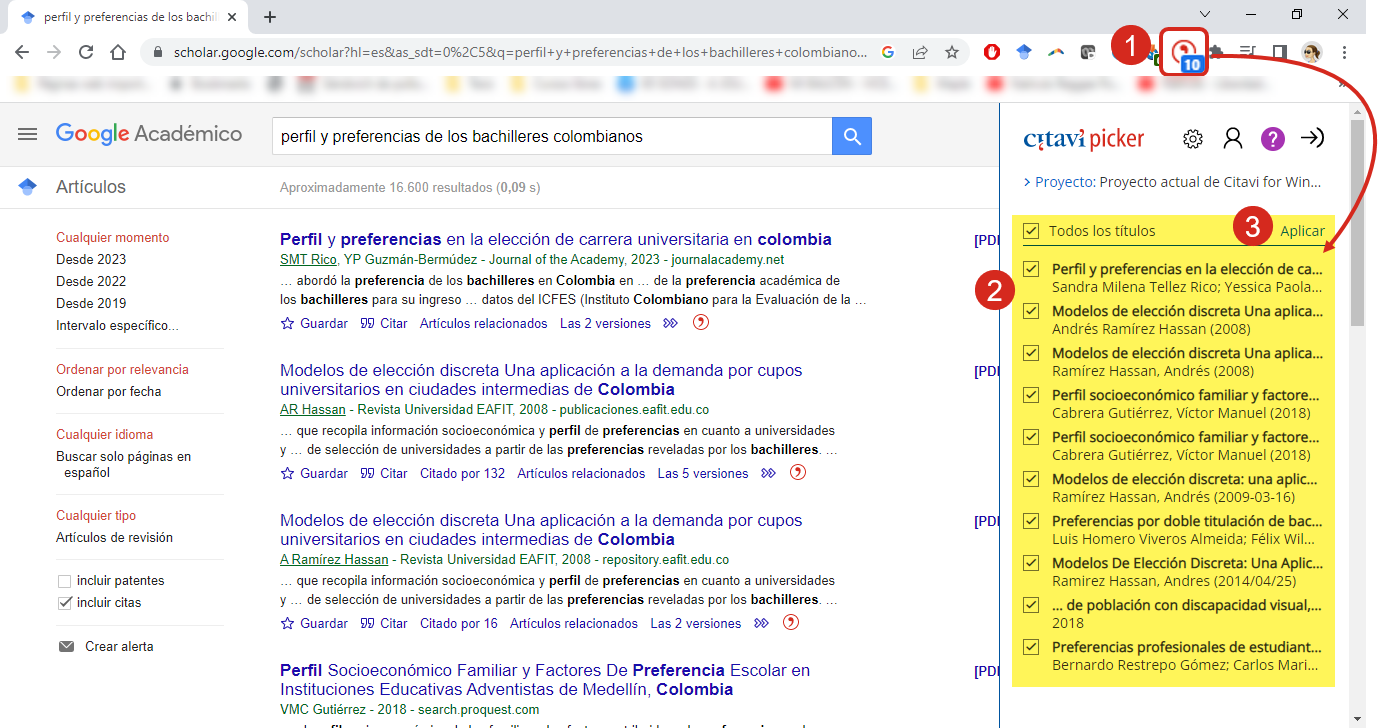Click Aplicar in Citavi Picker
This screenshot has height=728, width=1379.
(x=1302, y=231)
